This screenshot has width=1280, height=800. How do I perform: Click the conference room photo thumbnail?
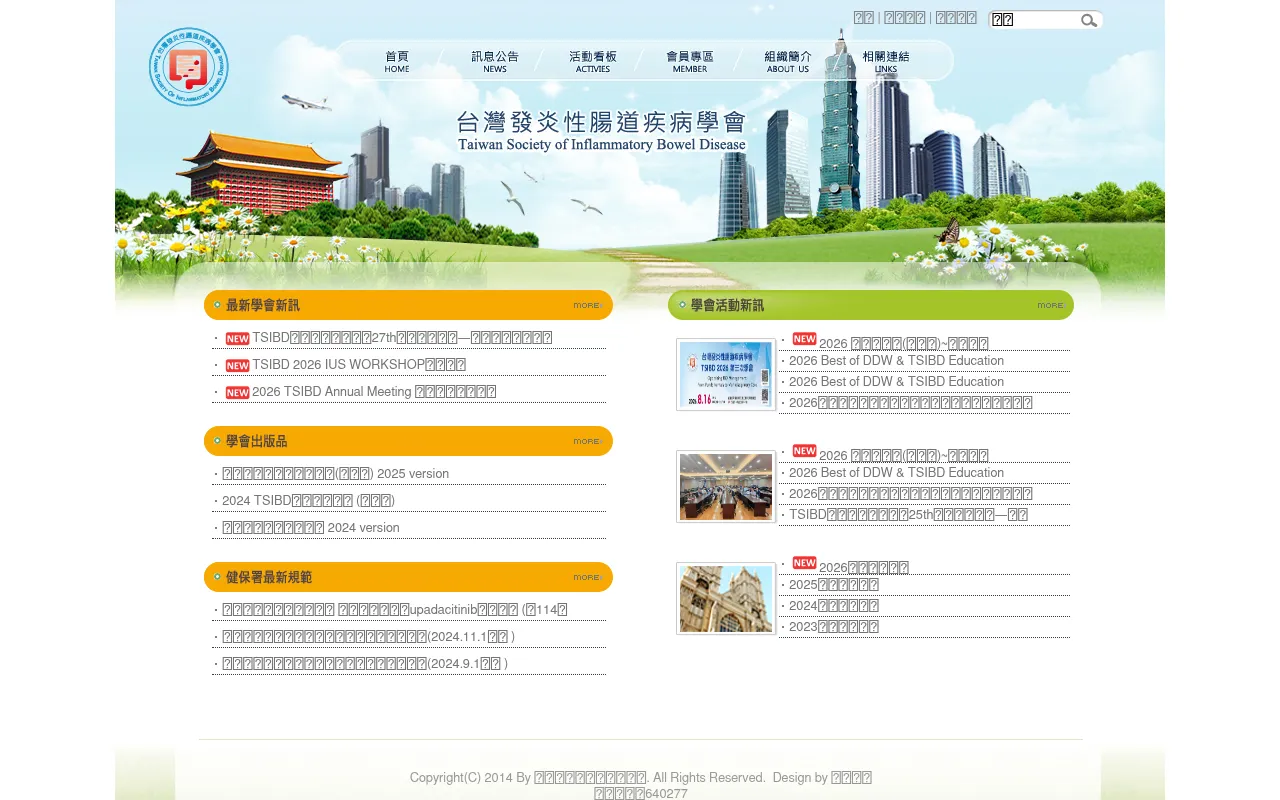pyautogui.click(x=726, y=486)
